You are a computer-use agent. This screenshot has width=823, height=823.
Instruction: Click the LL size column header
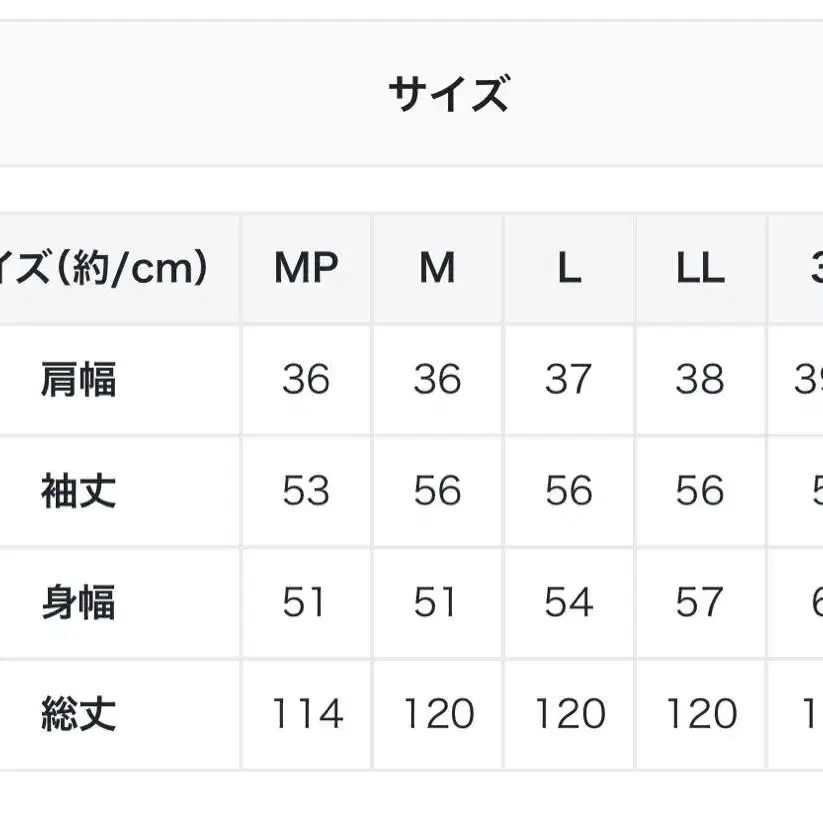click(x=700, y=268)
